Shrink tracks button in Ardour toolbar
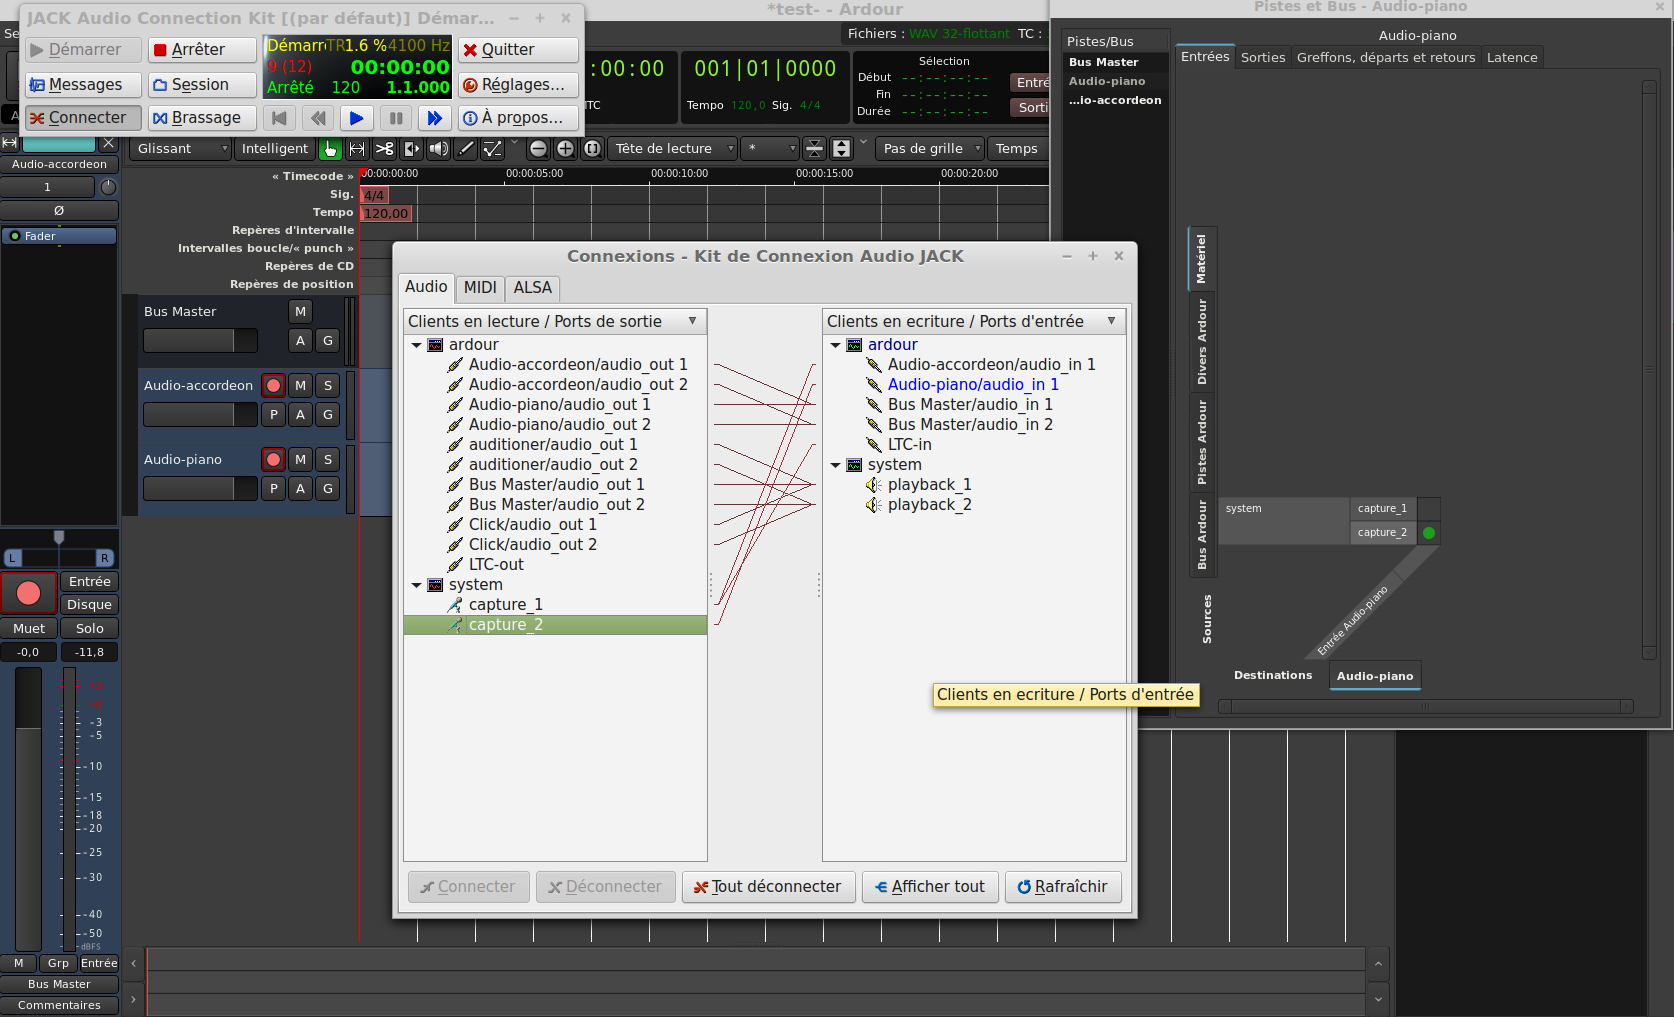Screen dimensions: 1674x1017 coord(815,149)
